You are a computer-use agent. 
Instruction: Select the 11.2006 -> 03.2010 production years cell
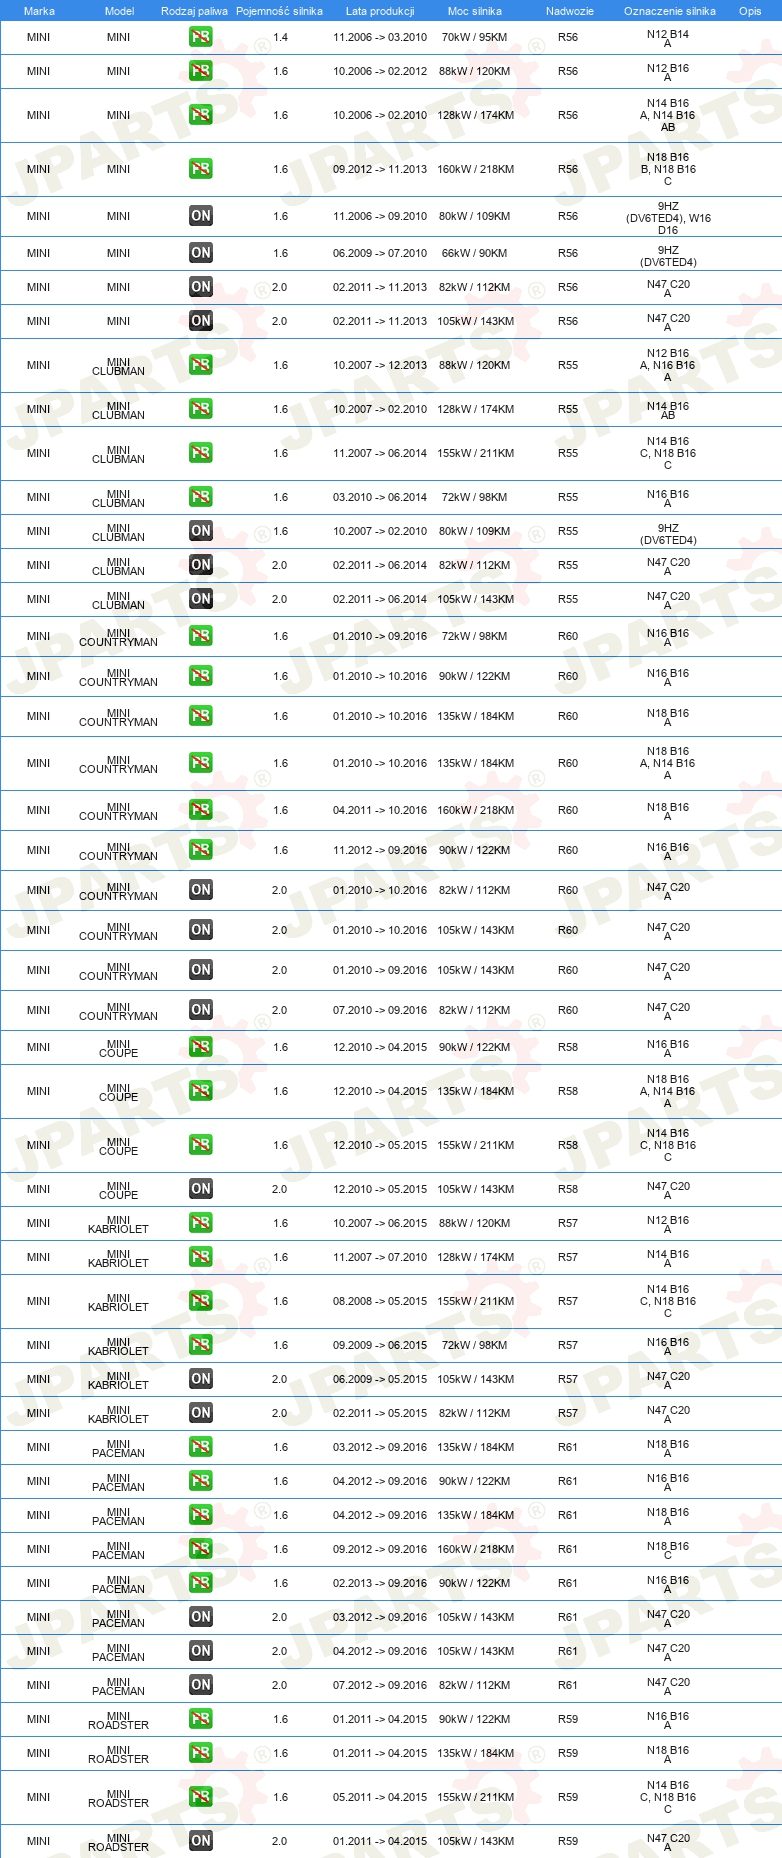pos(380,37)
